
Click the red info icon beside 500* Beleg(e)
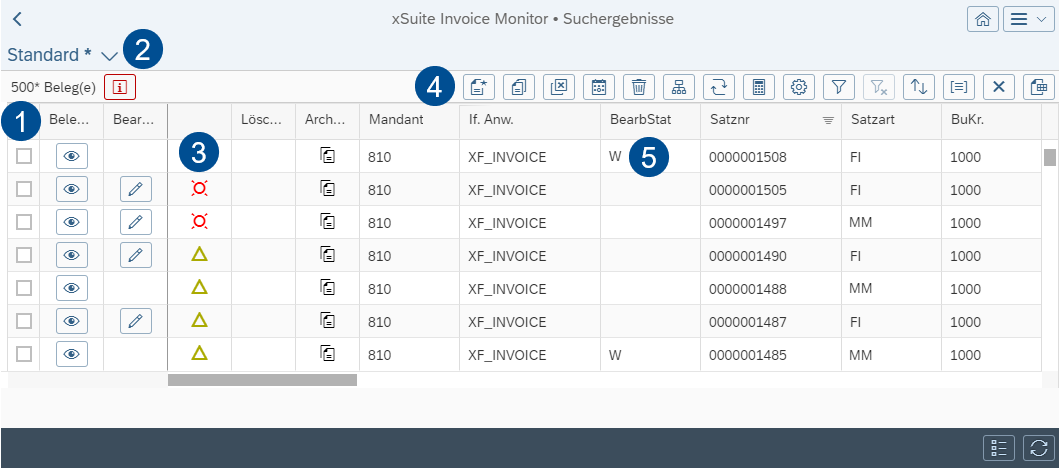pyautogui.click(x=120, y=86)
